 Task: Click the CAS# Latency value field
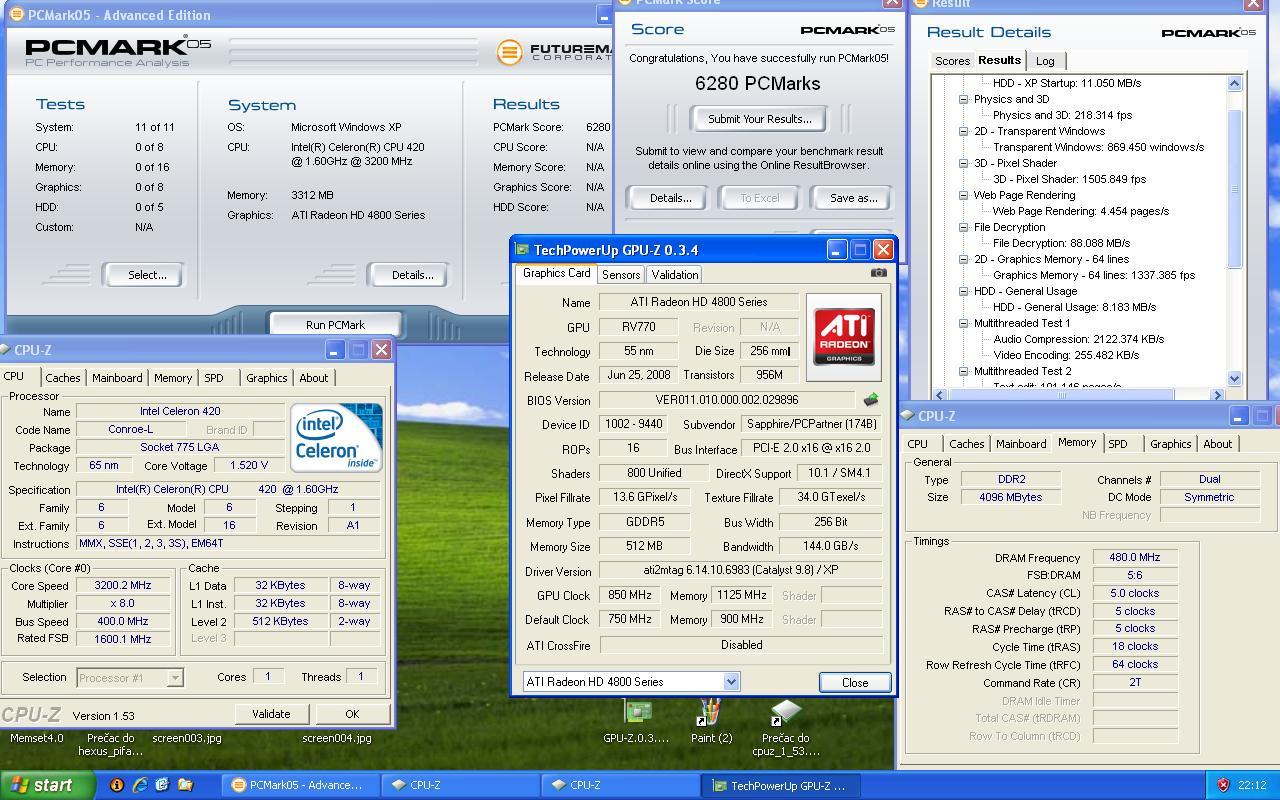(x=1134, y=593)
